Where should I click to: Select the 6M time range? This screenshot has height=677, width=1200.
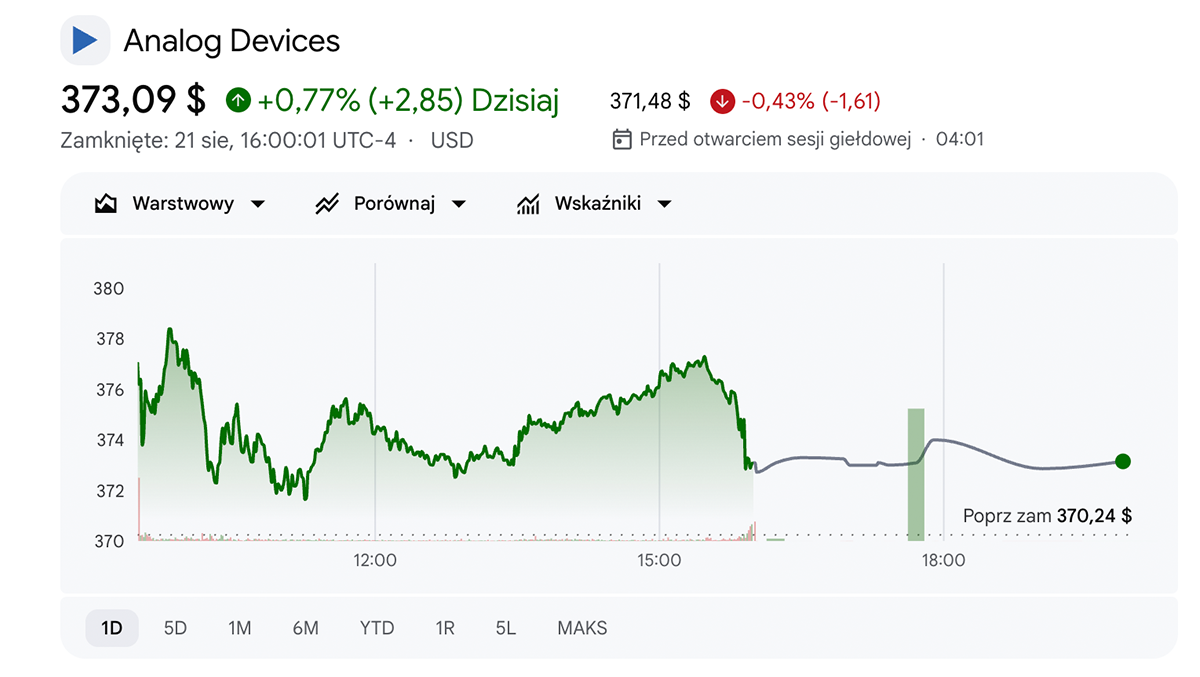click(x=306, y=628)
